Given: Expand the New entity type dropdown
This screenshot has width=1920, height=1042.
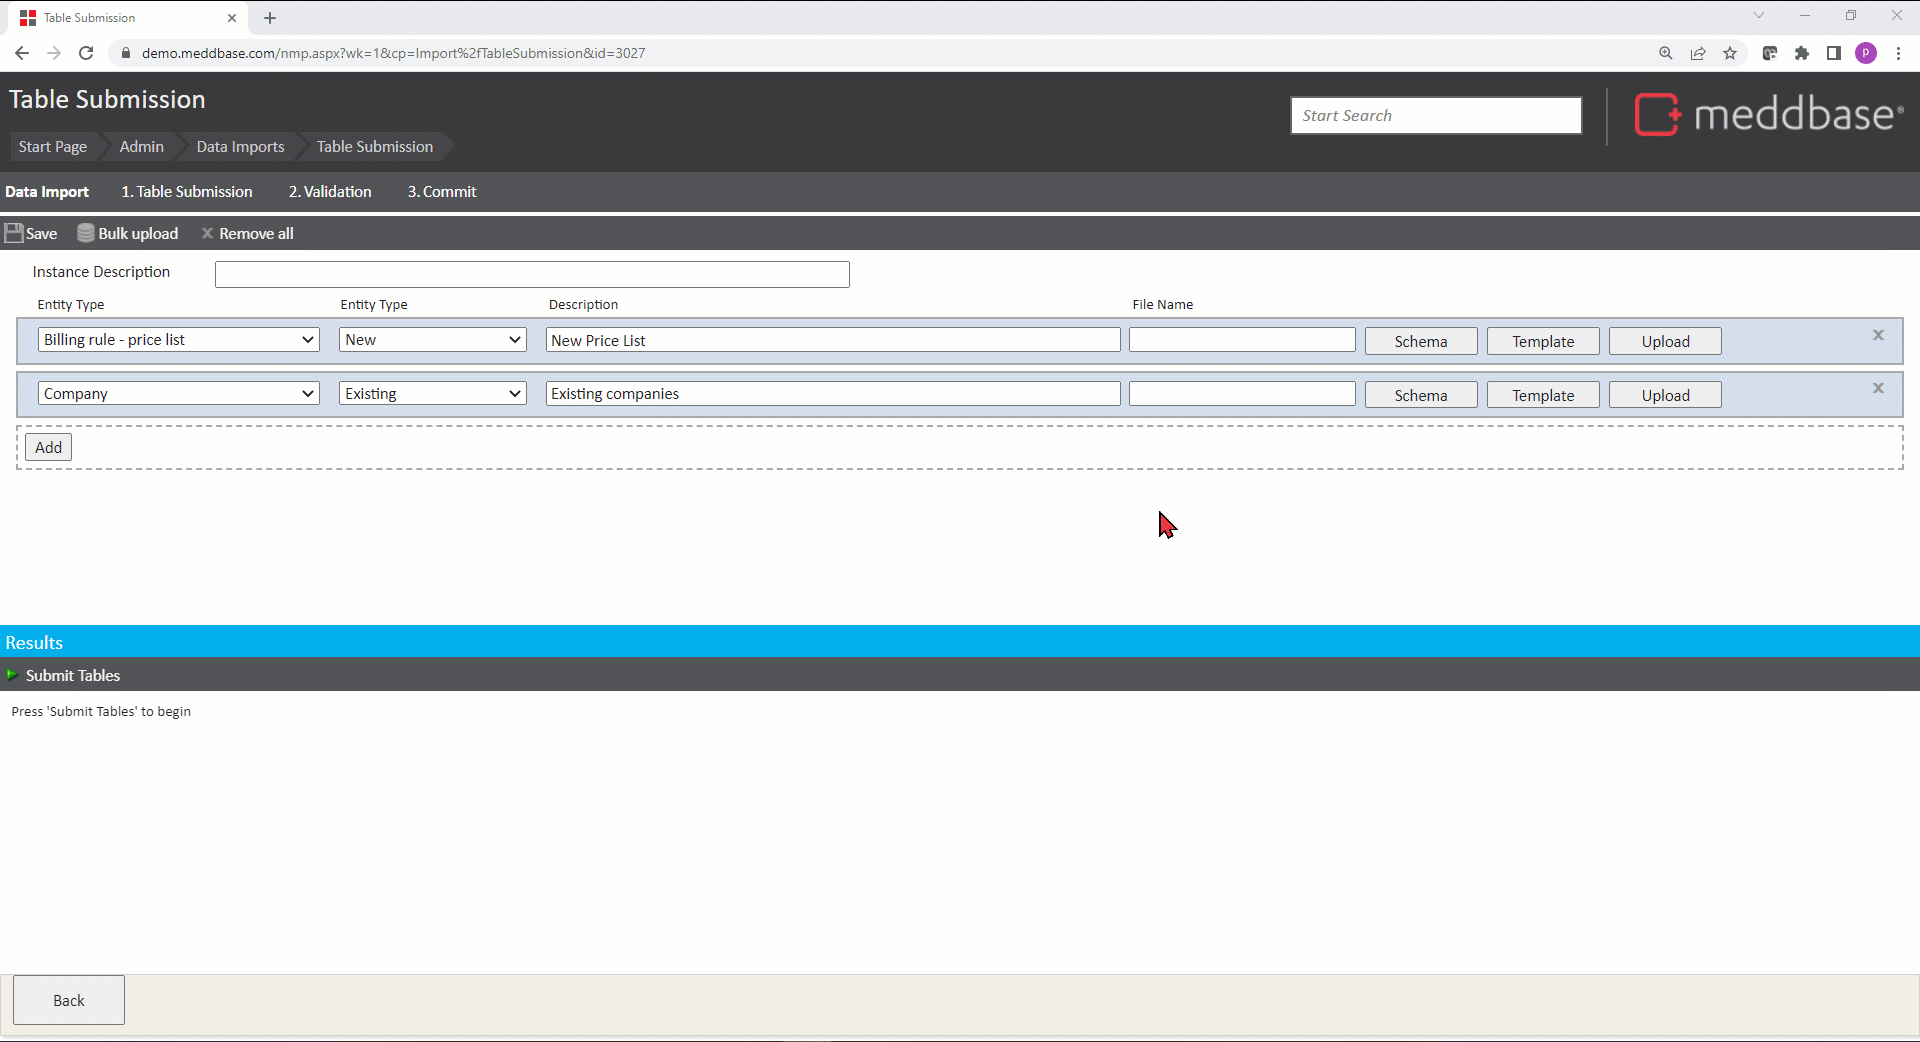Looking at the screenshot, I should (432, 340).
